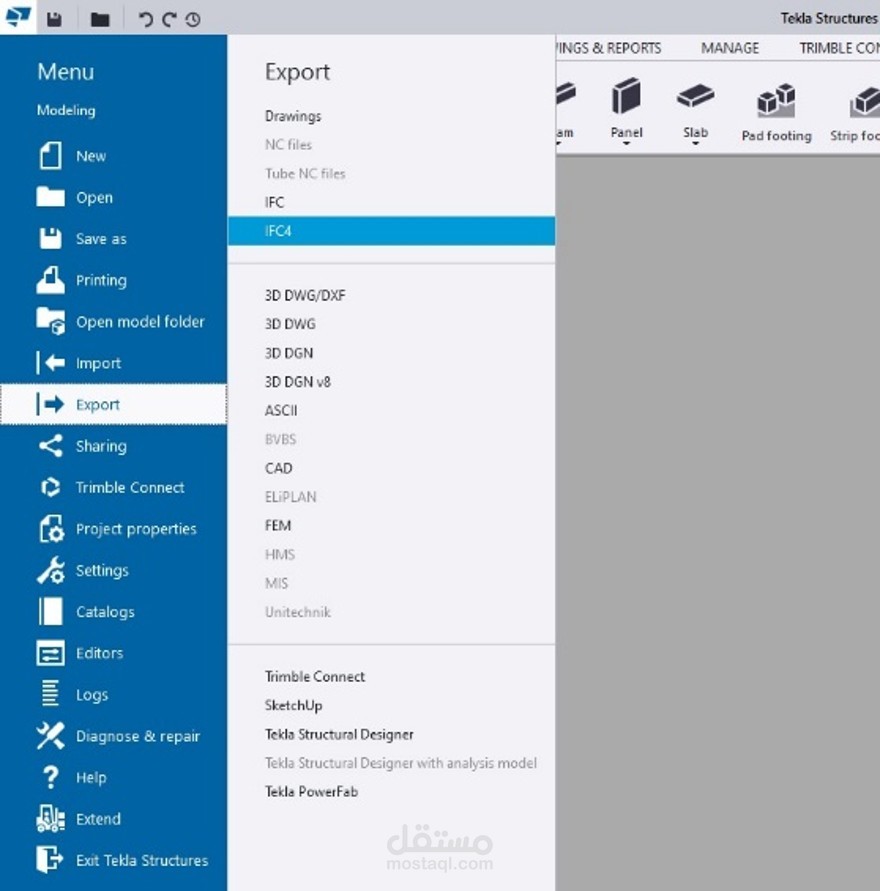Choose Drawings in Export list
The image size is (880, 891).
293,116
